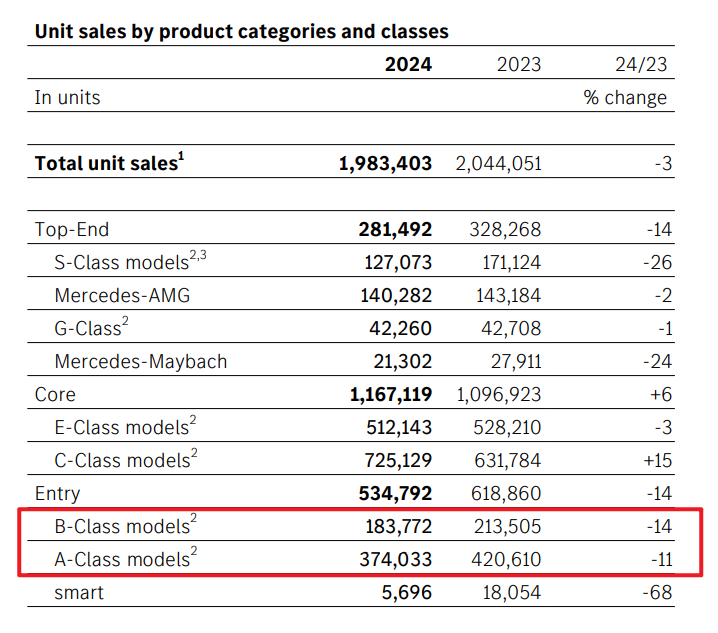
Task: Click the '% change' label
Action: click(625, 97)
